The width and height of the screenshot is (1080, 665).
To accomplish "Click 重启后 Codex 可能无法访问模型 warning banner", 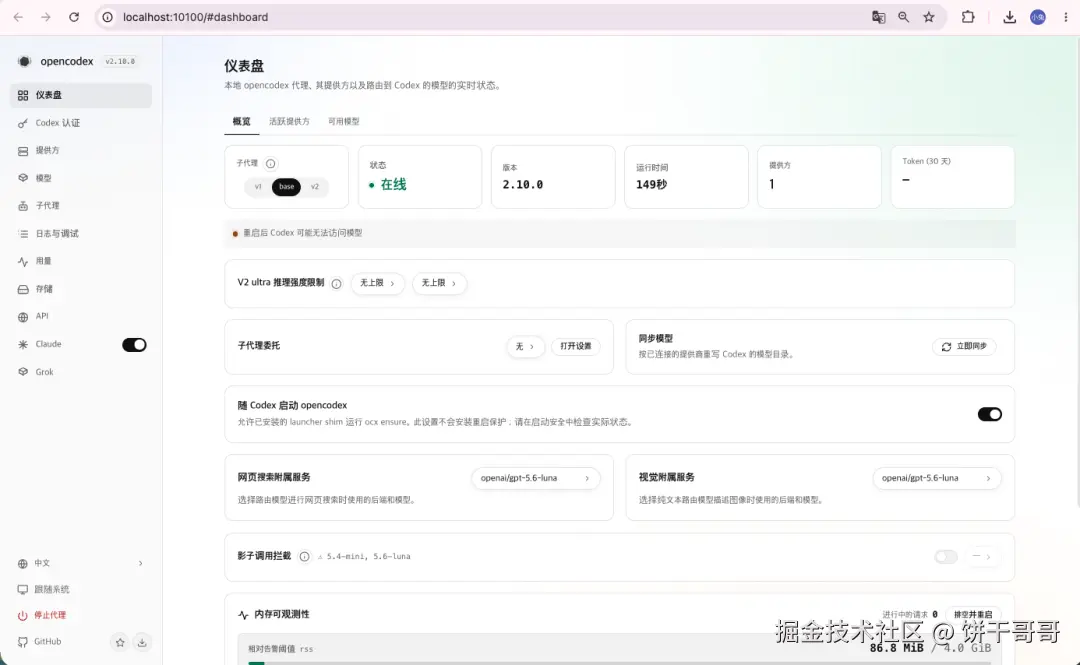I will pos(619,234).
